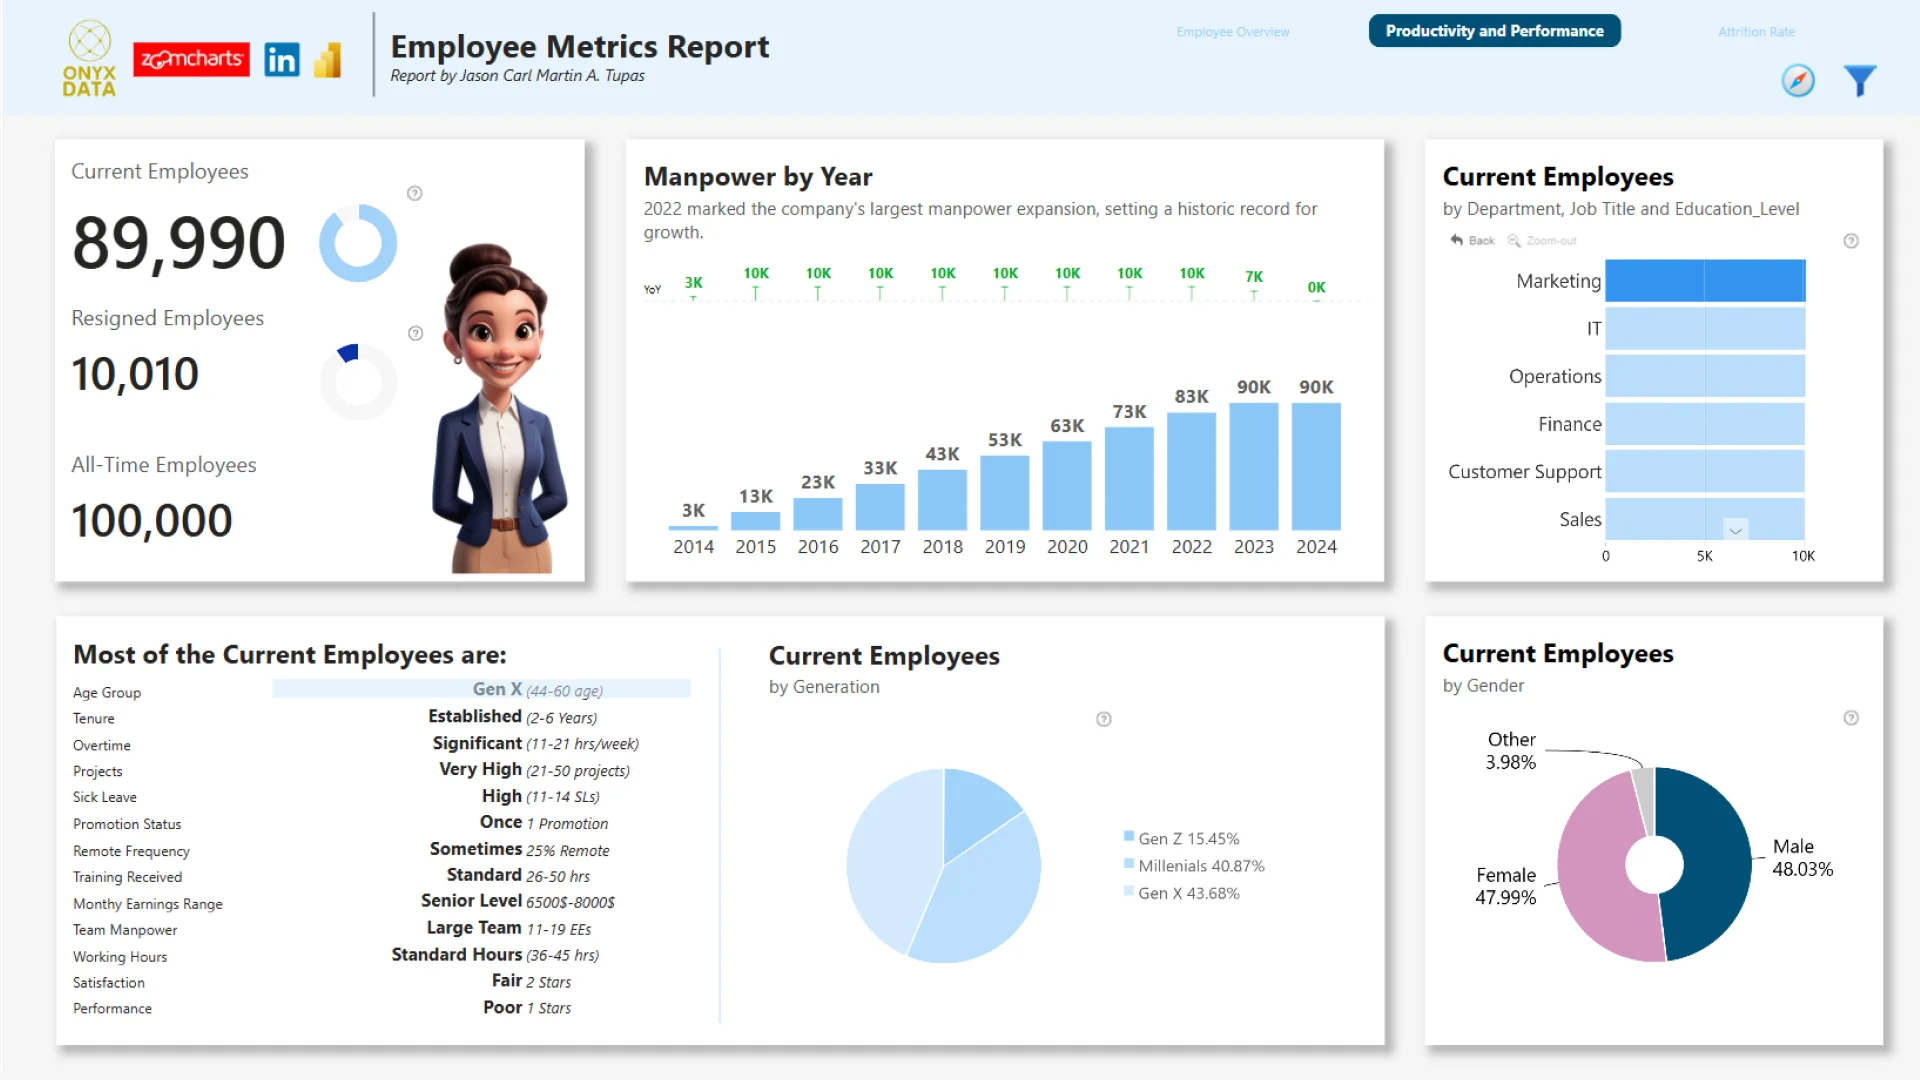1920x1080 pixels.
Task: Click the 2022 manpower bar
Action: pyautogui.click(x=1191, y=471)
